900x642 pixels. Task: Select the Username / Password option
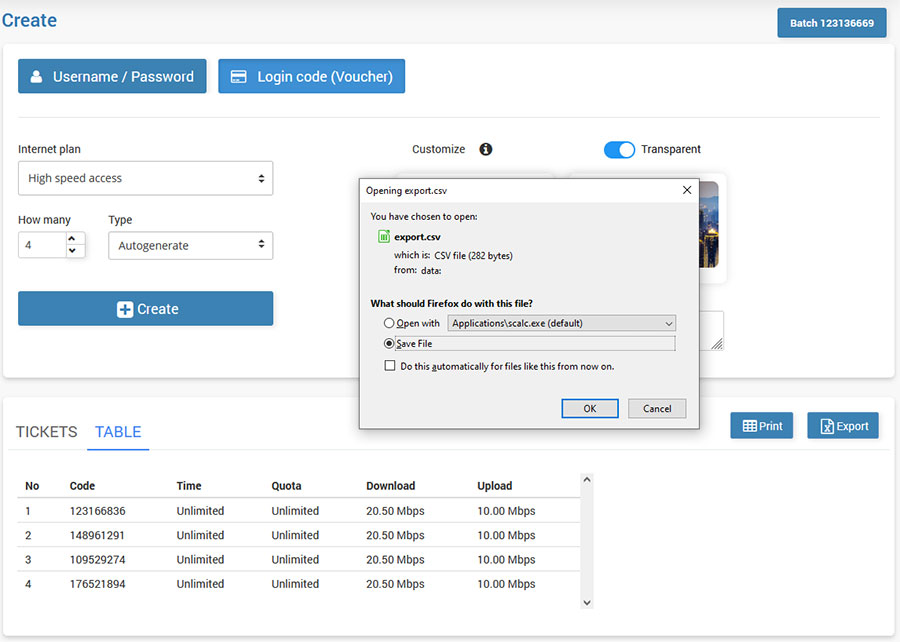point(112,76)
